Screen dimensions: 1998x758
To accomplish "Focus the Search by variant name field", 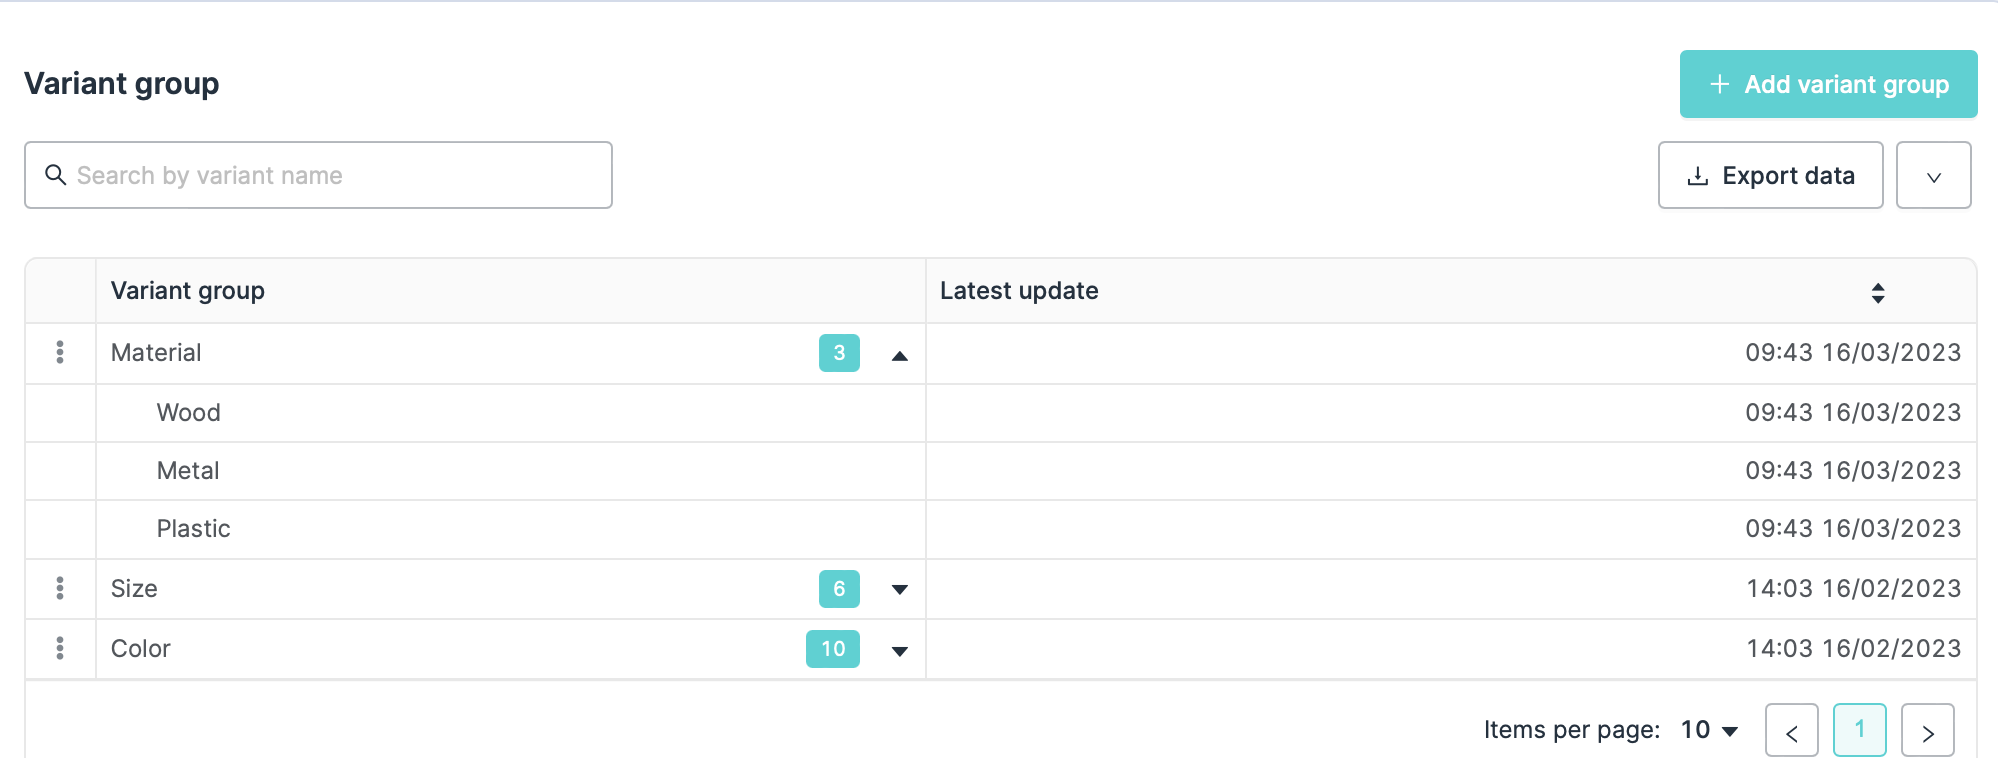I will (330, 175).
